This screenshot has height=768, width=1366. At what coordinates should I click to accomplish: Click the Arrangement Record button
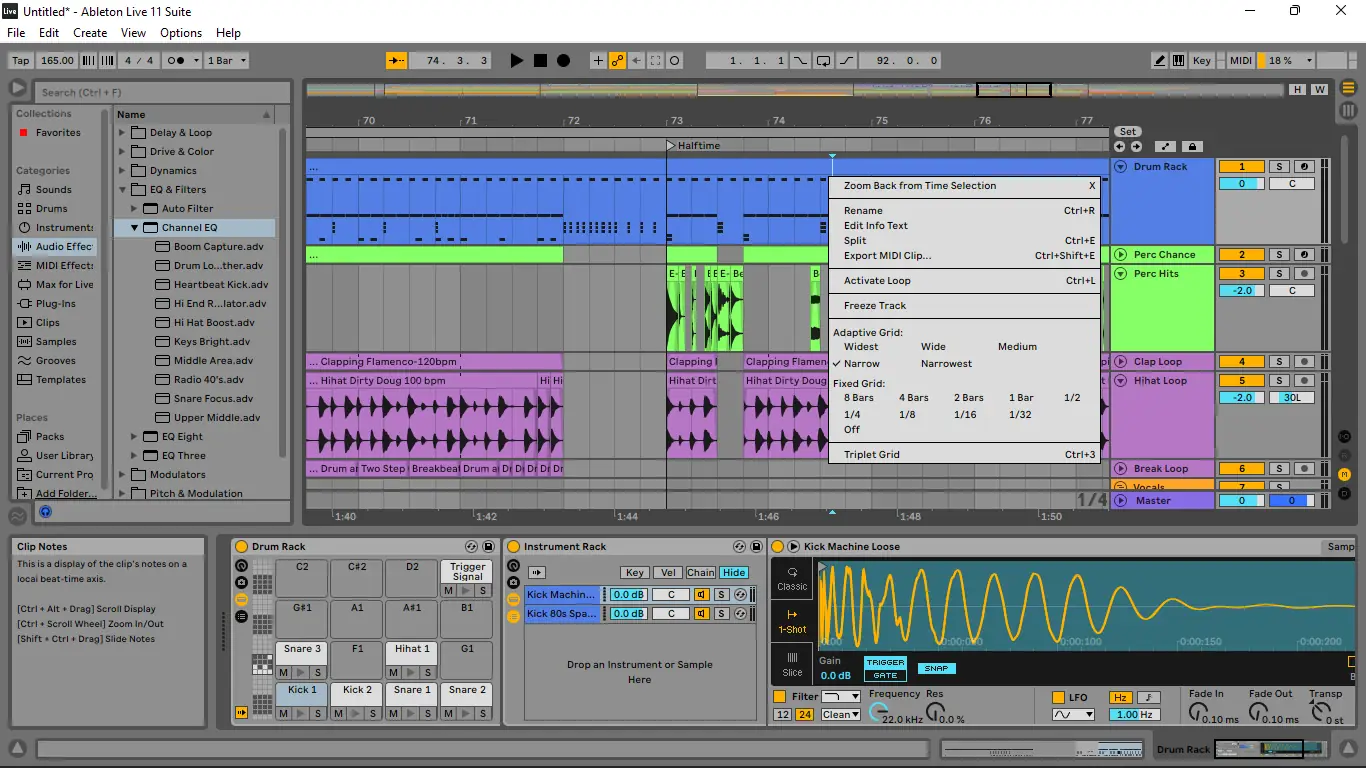click(x=563, y=61)
